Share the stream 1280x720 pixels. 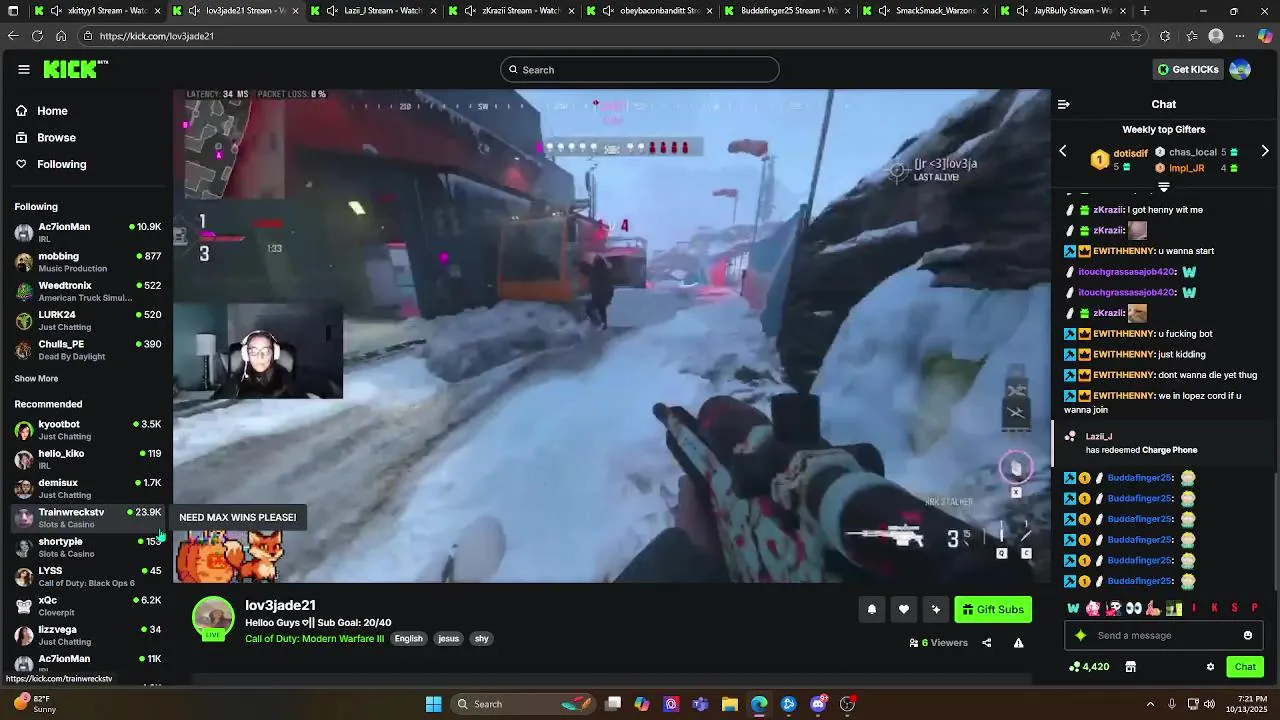coord(987,643)
